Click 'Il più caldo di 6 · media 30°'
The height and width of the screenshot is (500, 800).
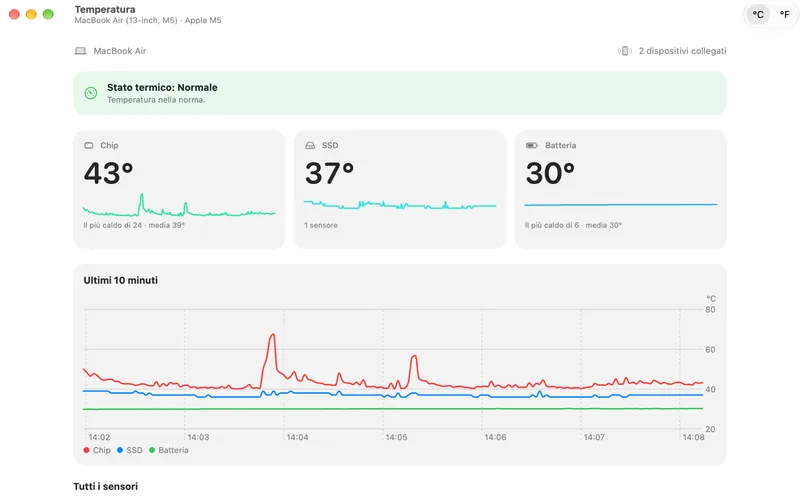[x=573, y=225]
